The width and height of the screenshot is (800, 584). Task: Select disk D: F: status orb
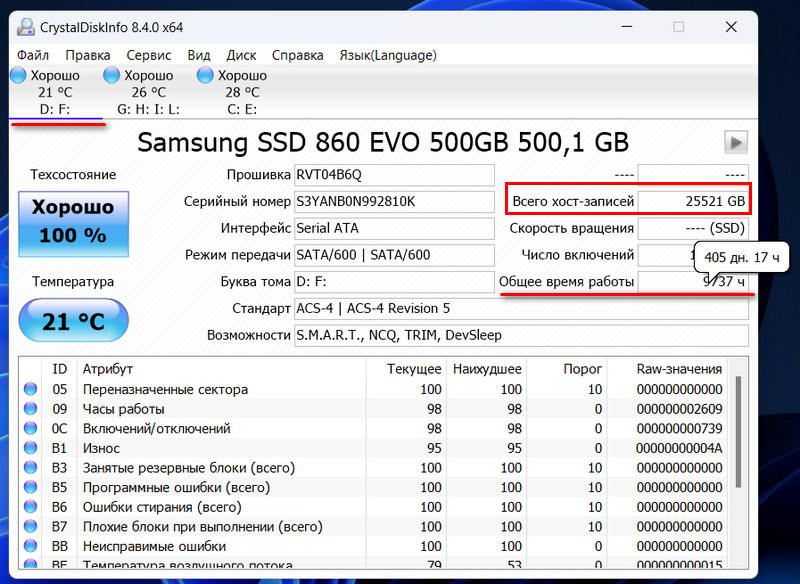point(18,75)
